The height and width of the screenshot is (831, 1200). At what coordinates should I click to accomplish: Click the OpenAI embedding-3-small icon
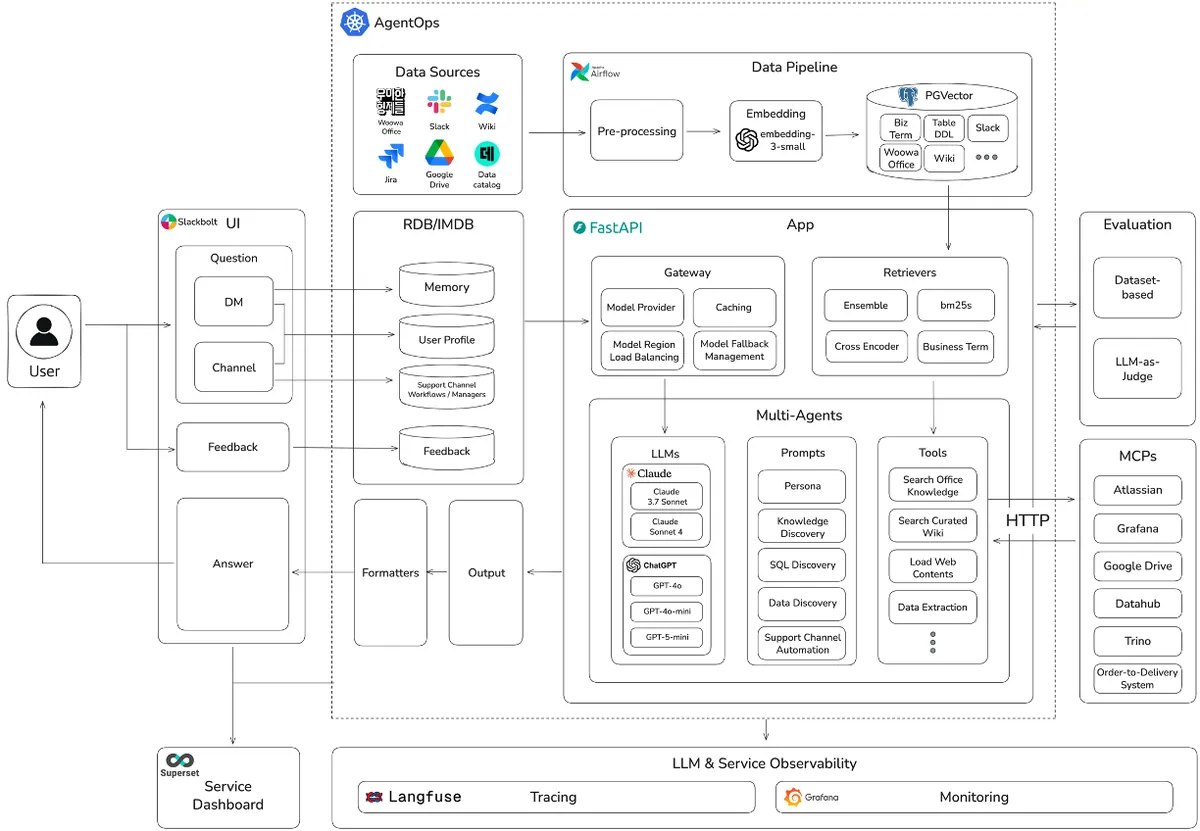tap(746, 141)
